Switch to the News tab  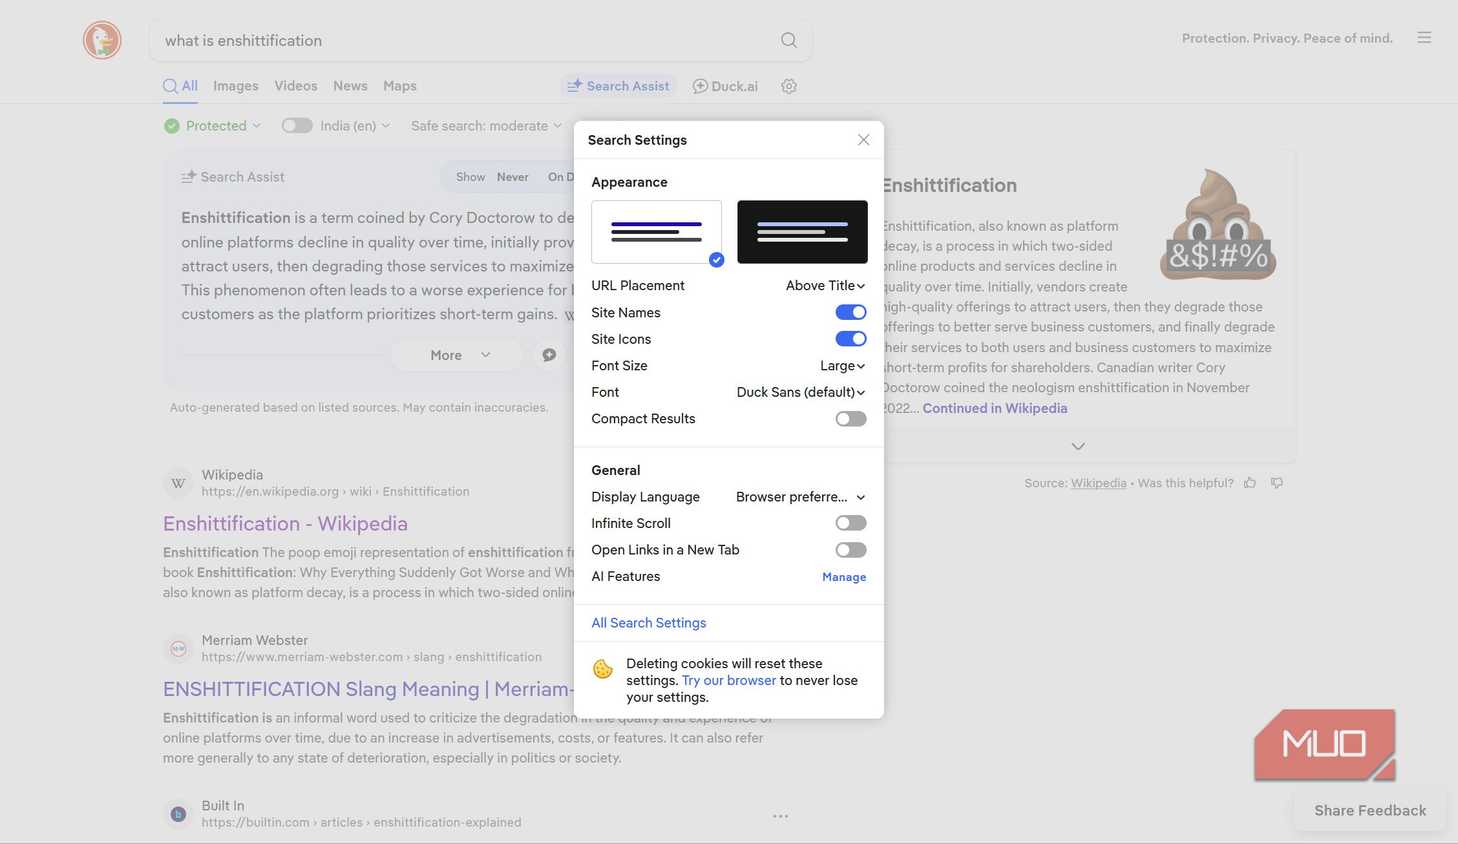[x=350, y=86]
